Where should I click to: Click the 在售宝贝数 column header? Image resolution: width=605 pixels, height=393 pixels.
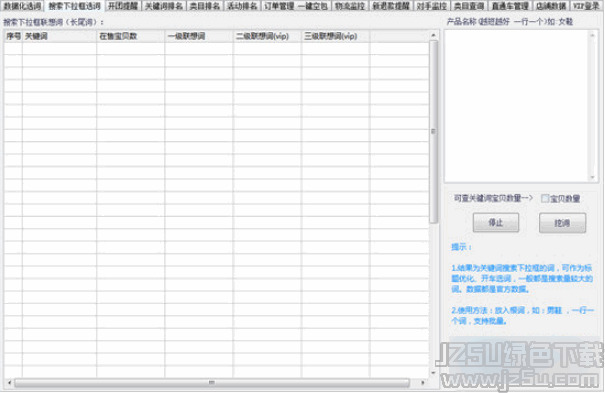pyautogui.click(x=130, y=36)
